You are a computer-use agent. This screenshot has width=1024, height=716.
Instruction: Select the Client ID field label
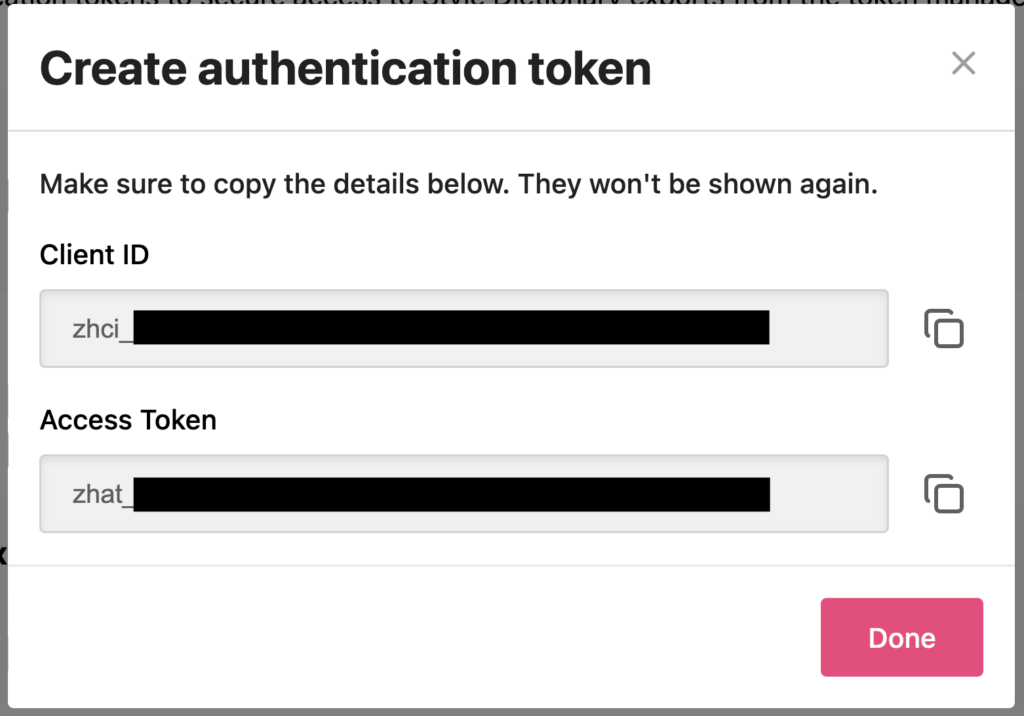coord(95,255)
